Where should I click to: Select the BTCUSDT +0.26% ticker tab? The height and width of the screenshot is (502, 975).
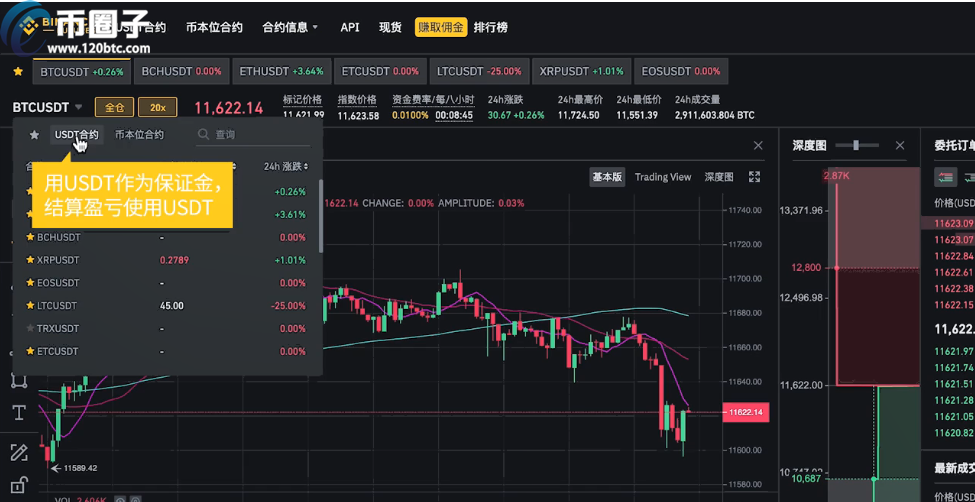click(81, 72)
